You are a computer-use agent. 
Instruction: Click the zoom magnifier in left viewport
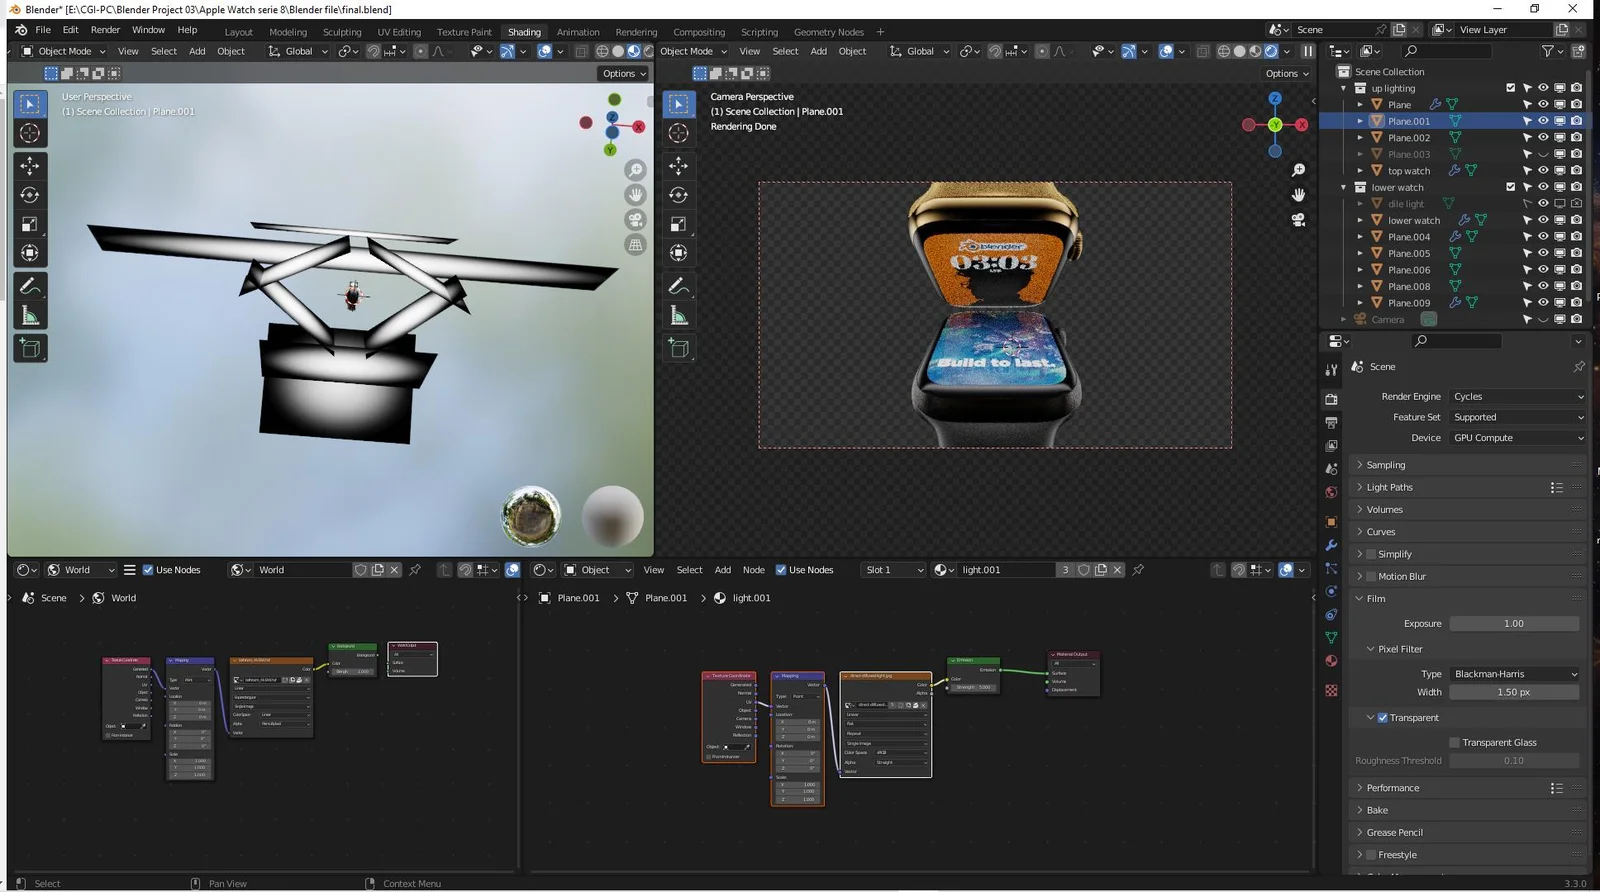point(635,170)
